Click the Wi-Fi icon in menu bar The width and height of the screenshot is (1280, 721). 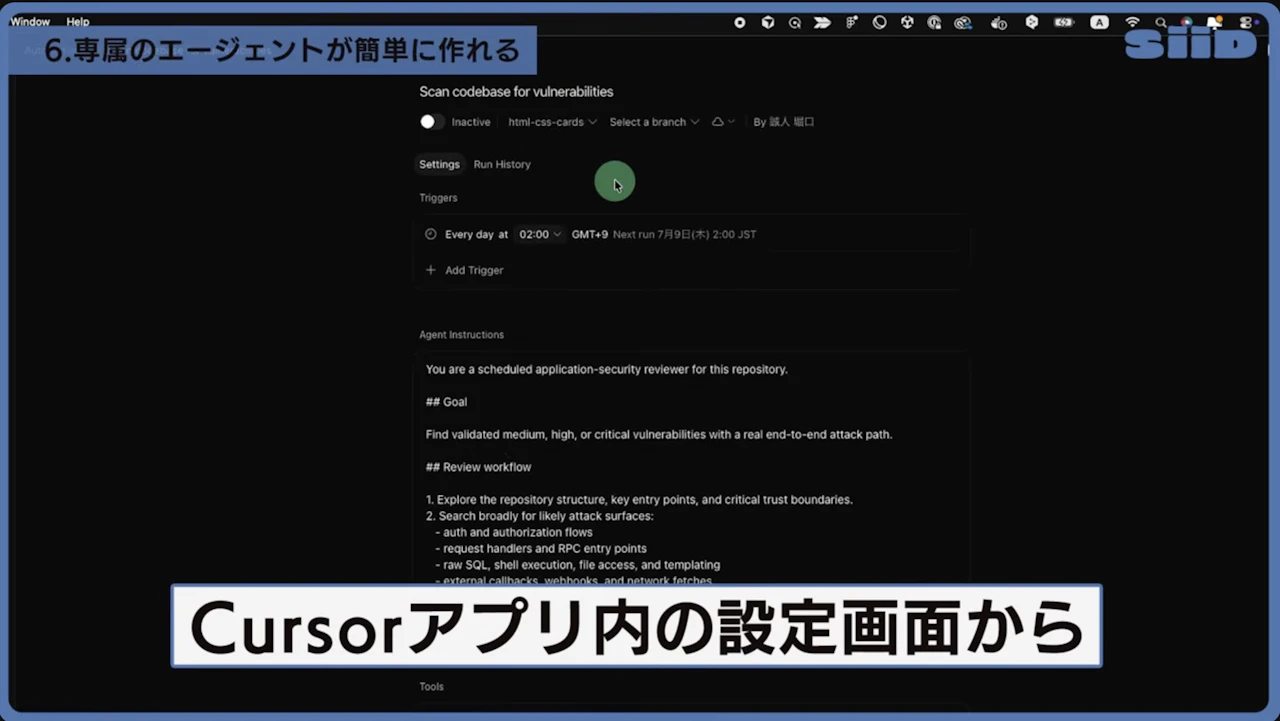[x=1132, y=22]
